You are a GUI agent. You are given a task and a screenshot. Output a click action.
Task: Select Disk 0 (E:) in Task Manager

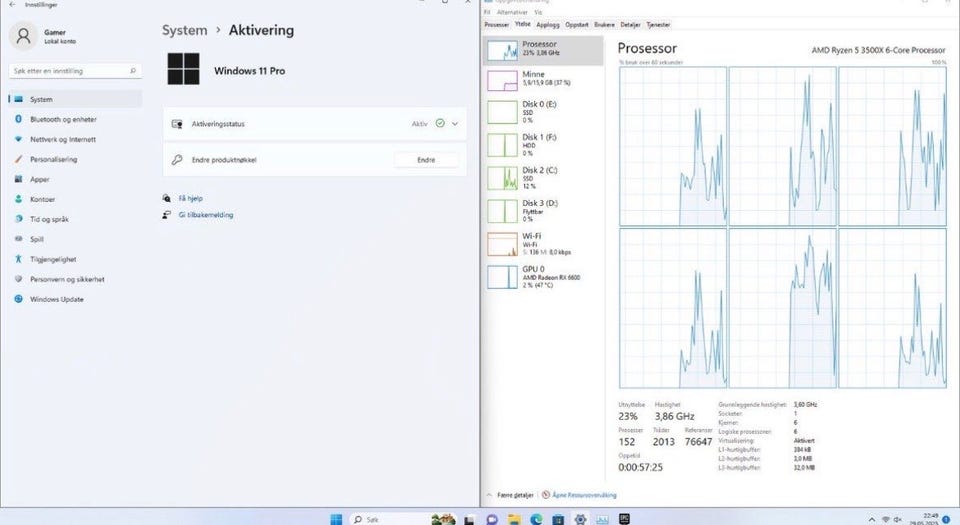pos(543,112)
